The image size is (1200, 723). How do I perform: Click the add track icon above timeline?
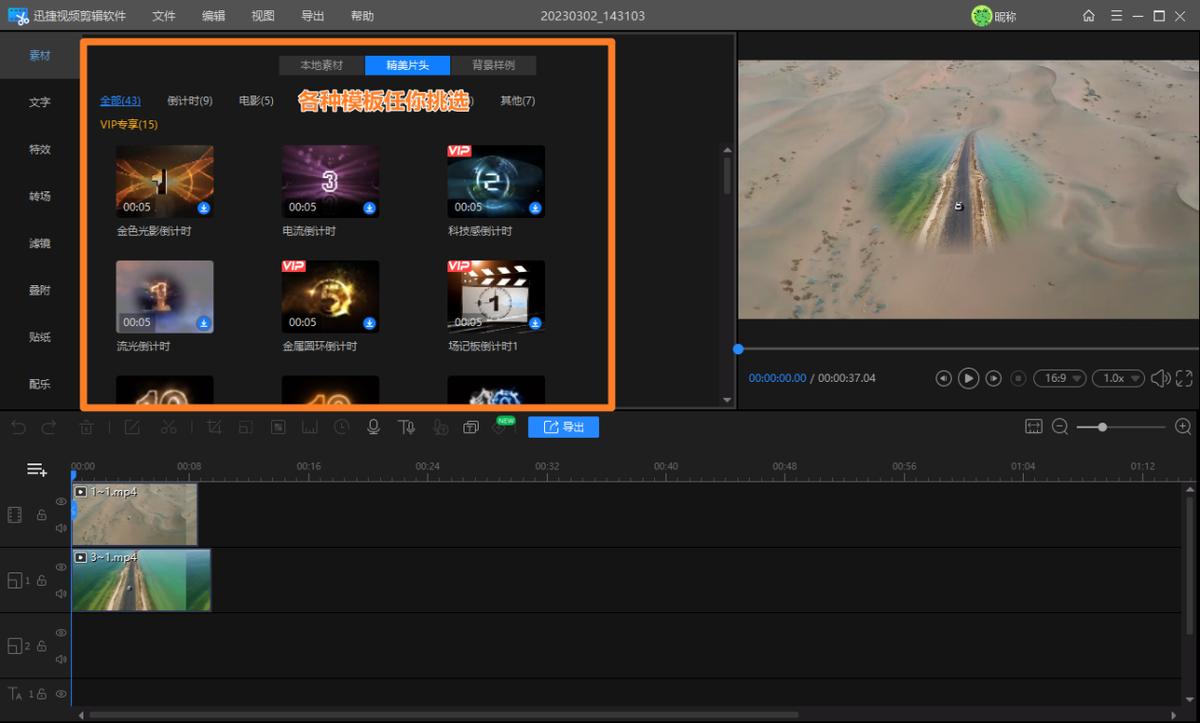pyautogui.click(x=37, y=469)
